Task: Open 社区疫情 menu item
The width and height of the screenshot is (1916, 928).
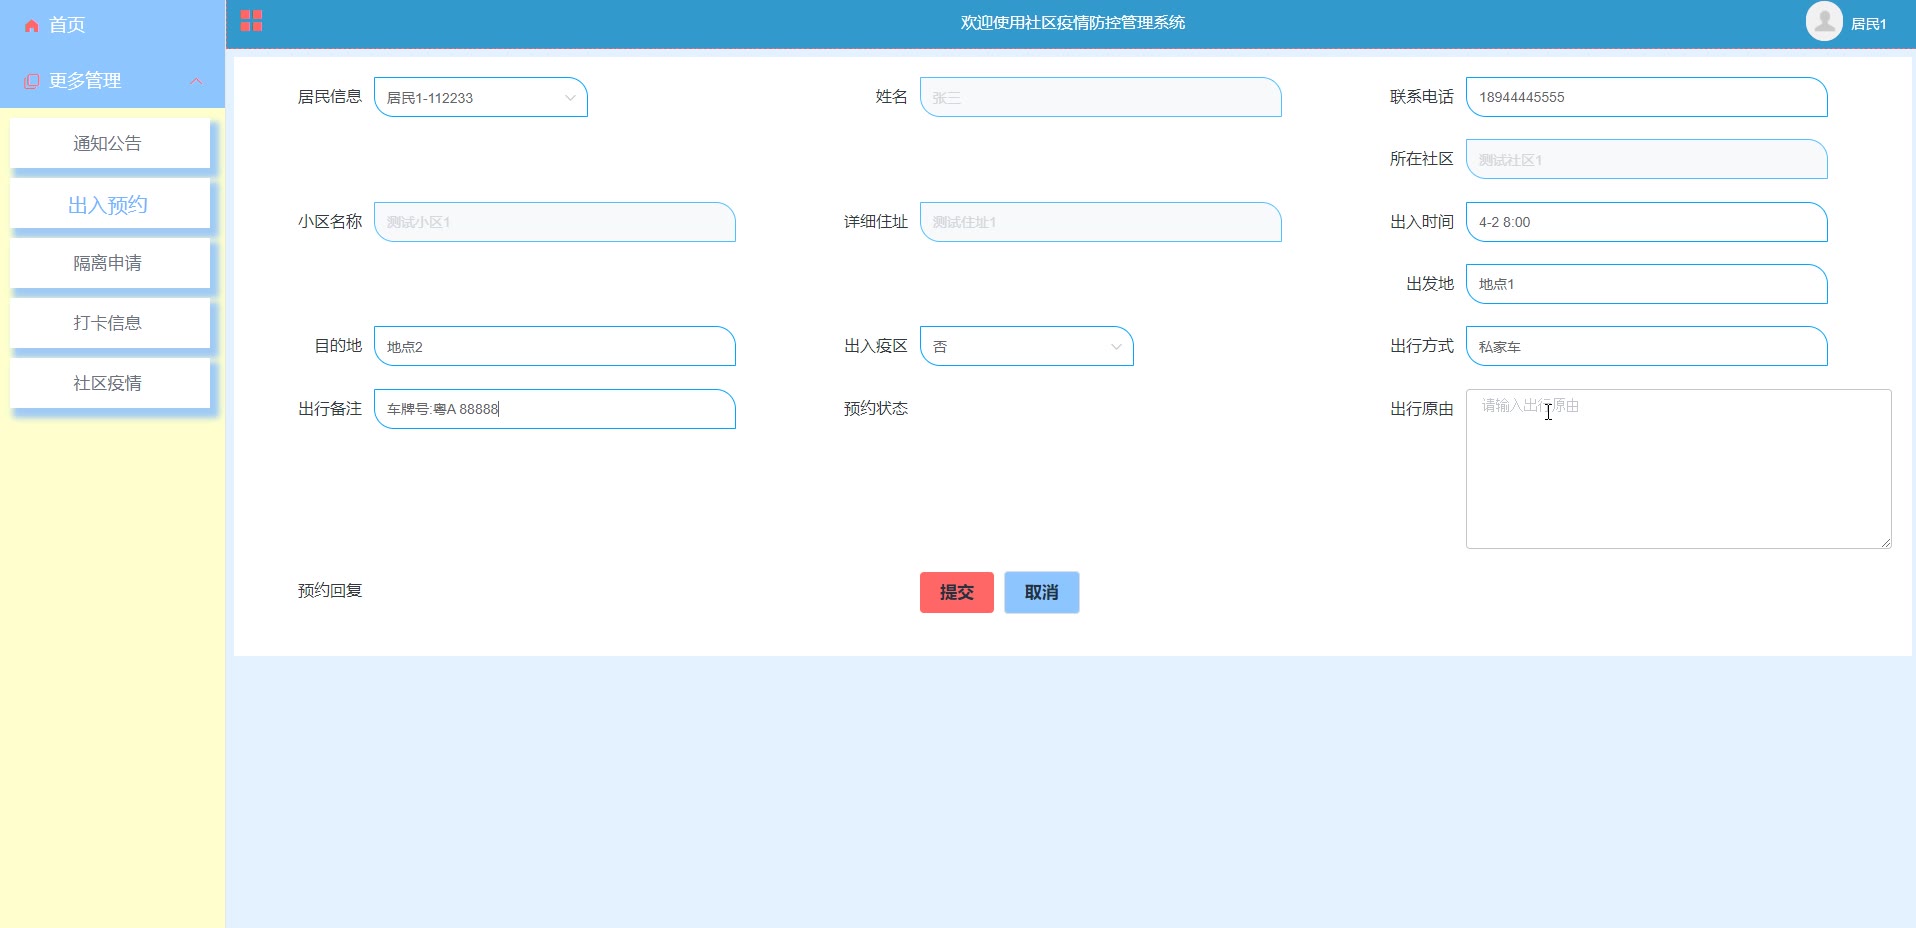Action: click(110, 383)
